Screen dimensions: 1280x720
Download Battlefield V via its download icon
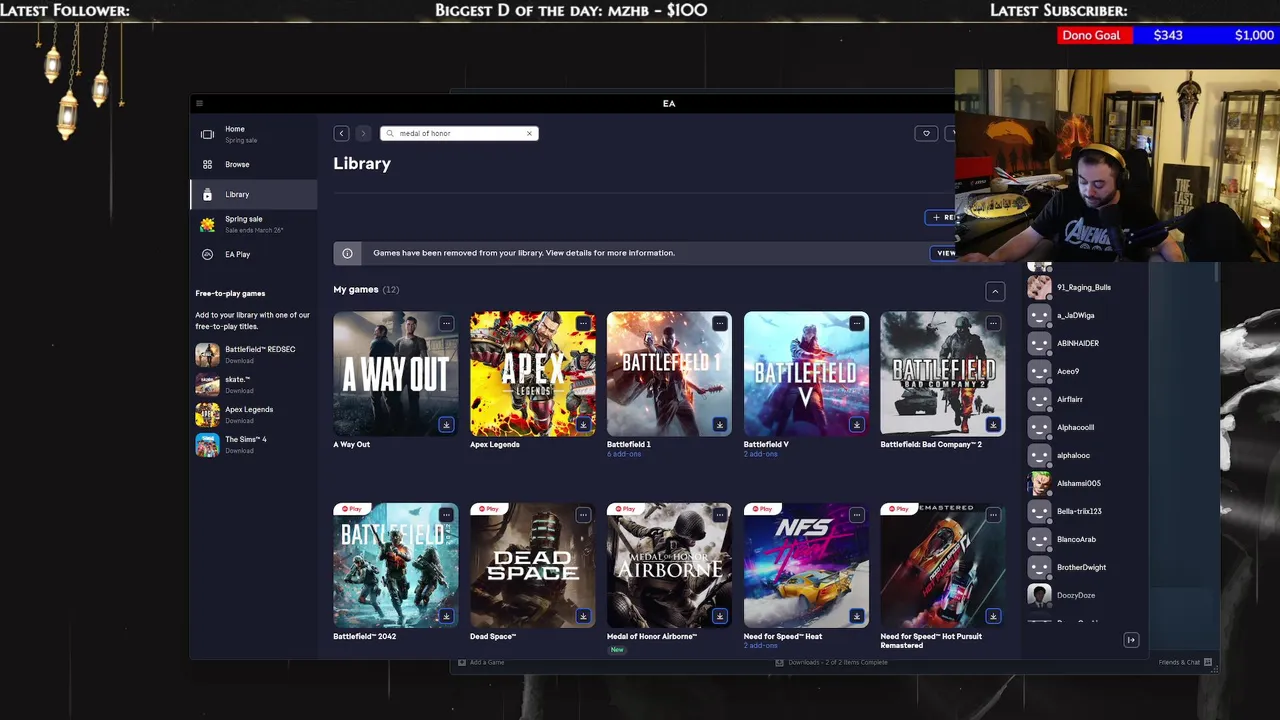click(856, 424)
